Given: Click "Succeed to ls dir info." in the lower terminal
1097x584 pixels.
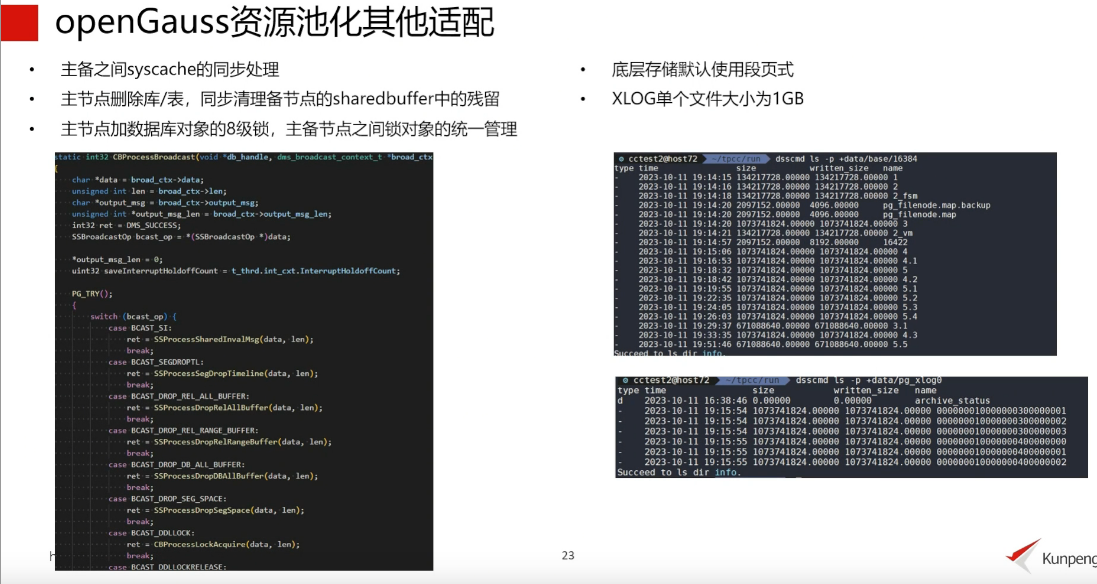Looking at the screenshot, I should [x=679, y=473].
